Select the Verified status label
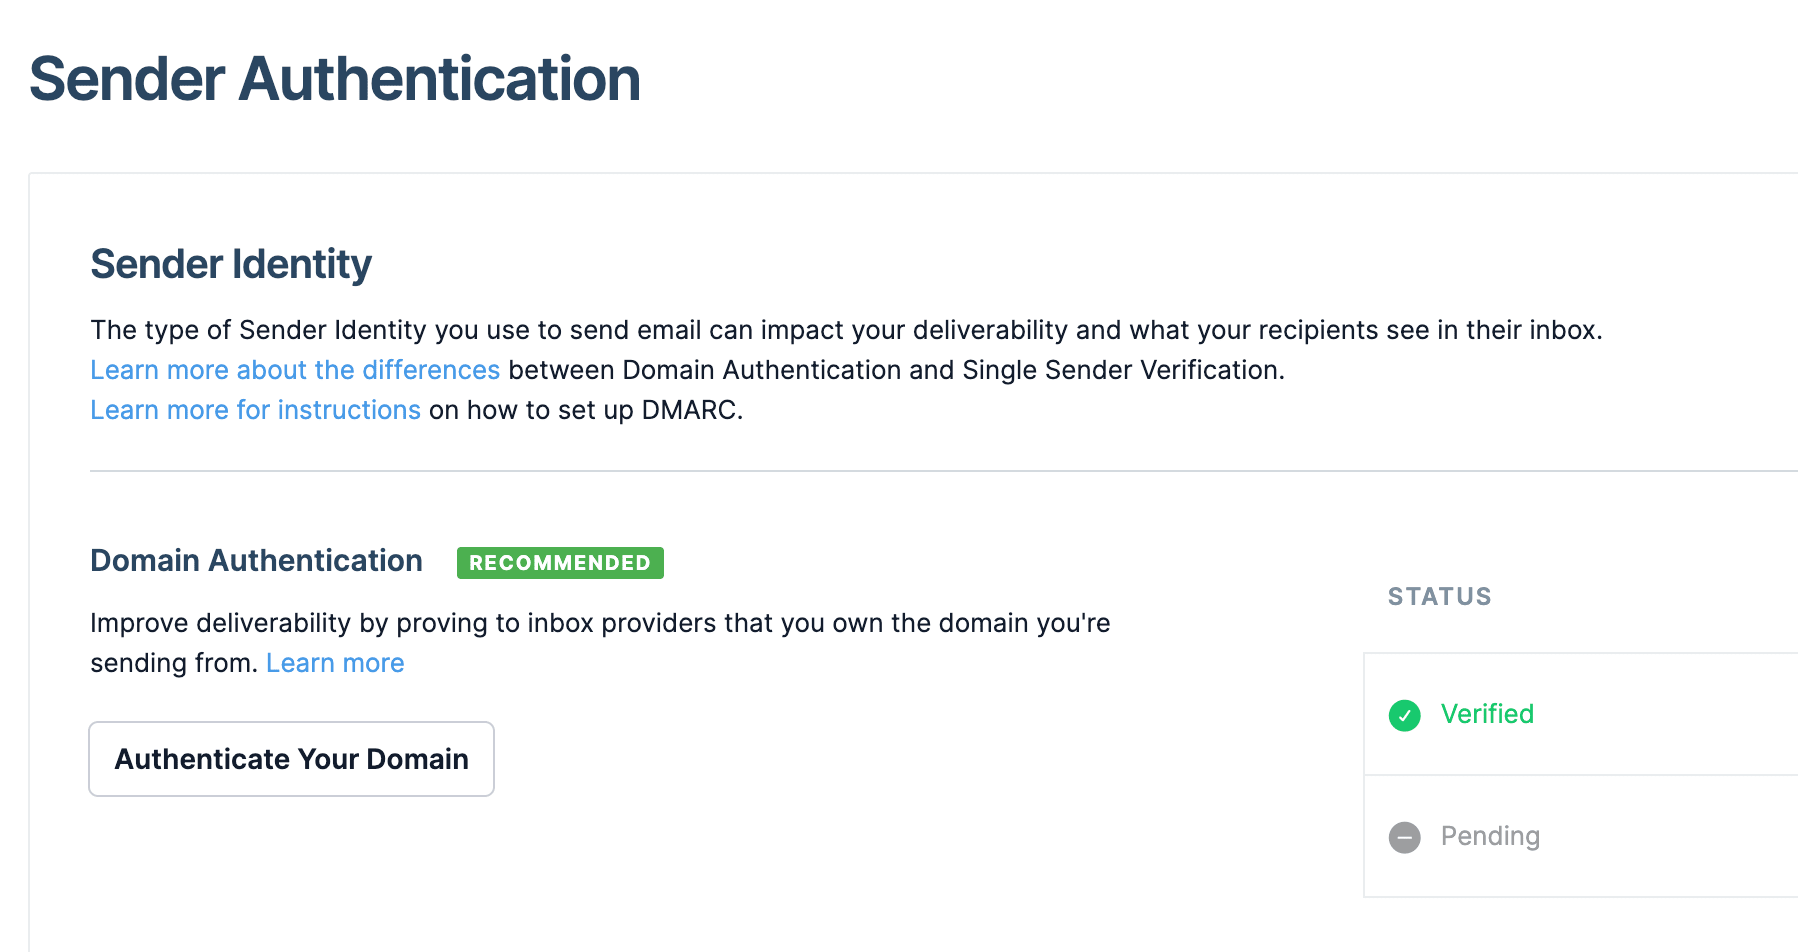Image resolution: width=1798 pixels, height=952 pixels. pyautogui.click(x=1487, y=714)
